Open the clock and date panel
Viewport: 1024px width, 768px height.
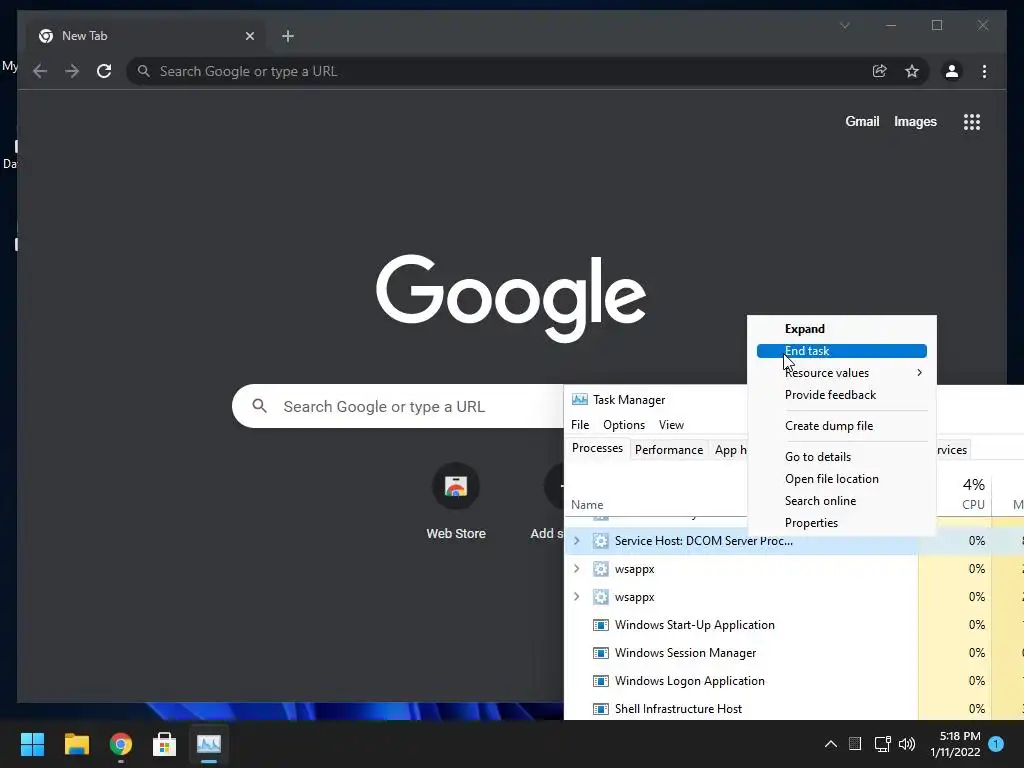pos(955,744)
